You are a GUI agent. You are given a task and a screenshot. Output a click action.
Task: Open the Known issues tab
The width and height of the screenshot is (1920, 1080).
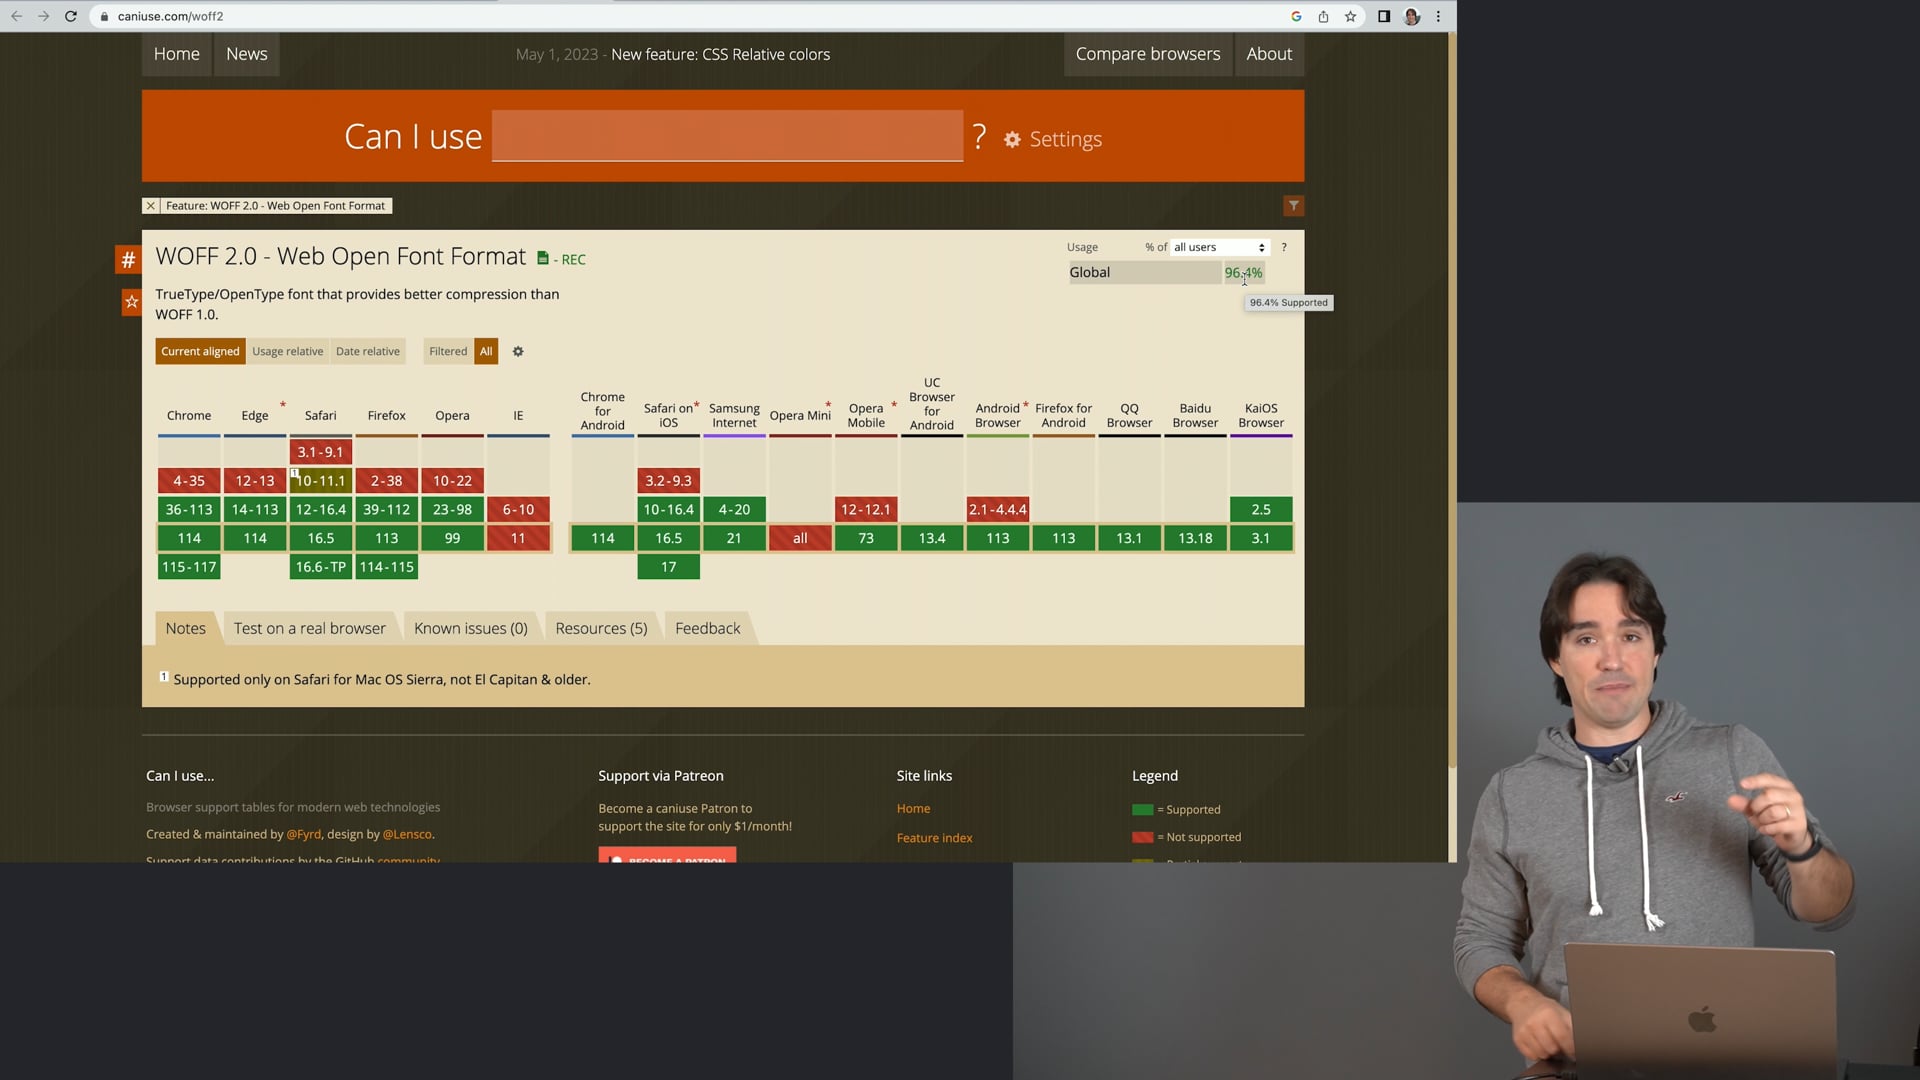470,629
